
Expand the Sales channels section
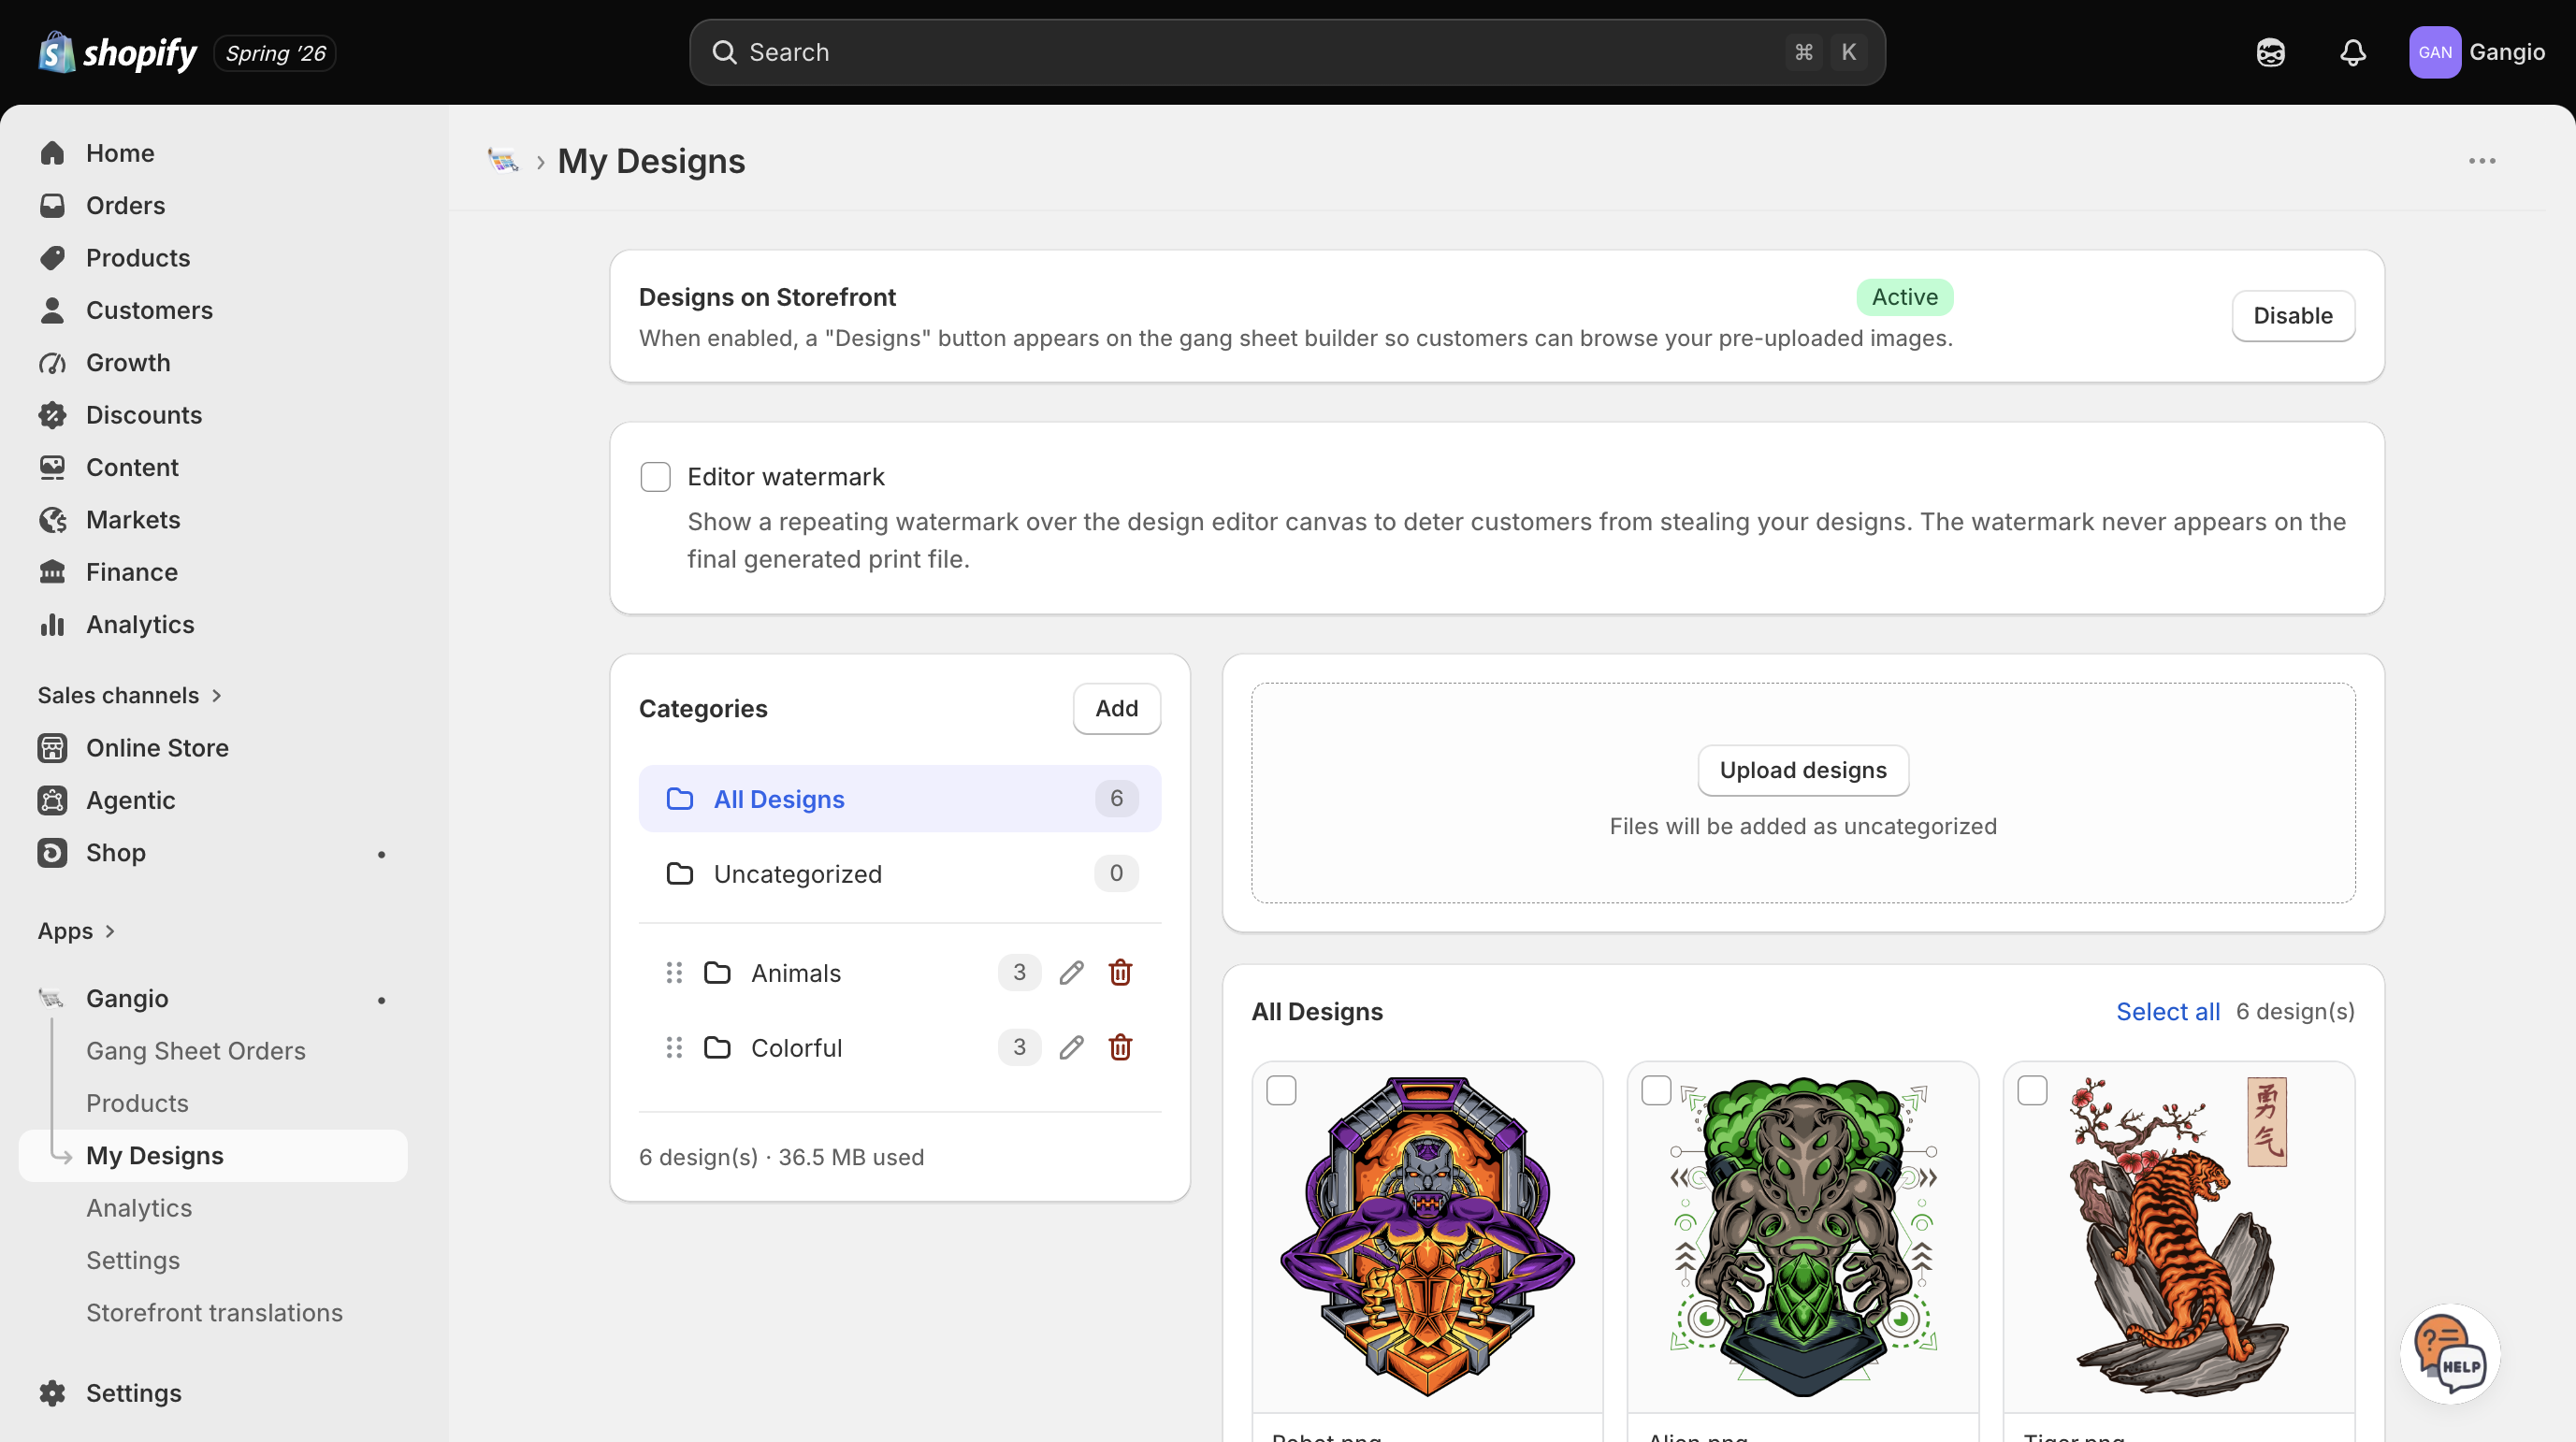click(x=130, y=695)
